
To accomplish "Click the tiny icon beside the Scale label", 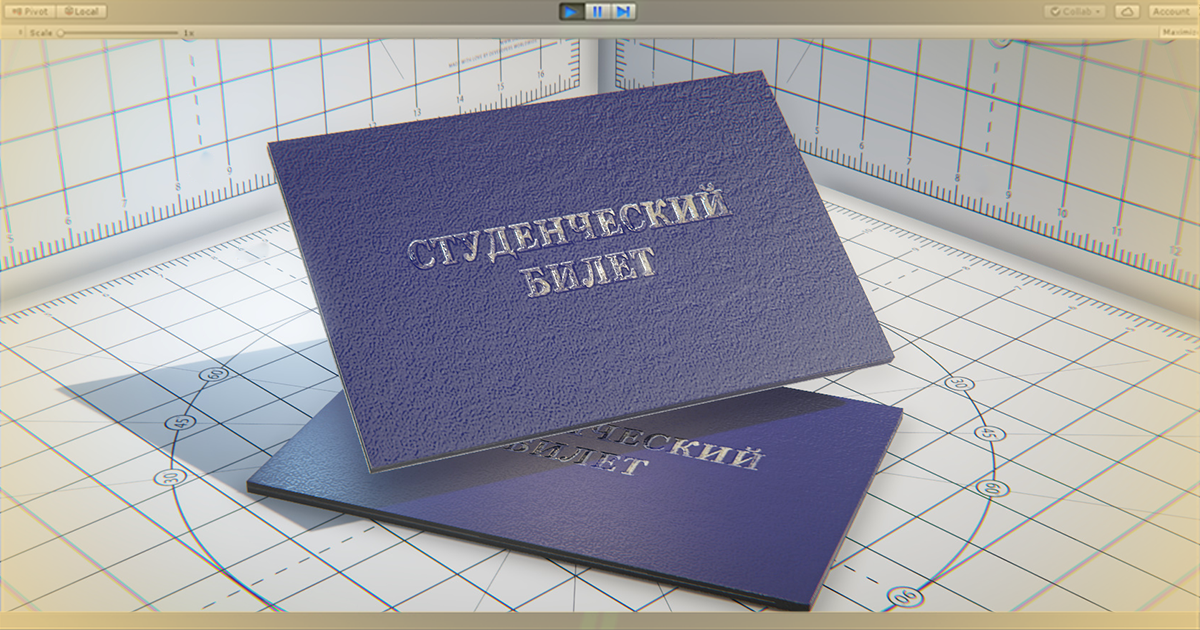I will coord(18,30).
